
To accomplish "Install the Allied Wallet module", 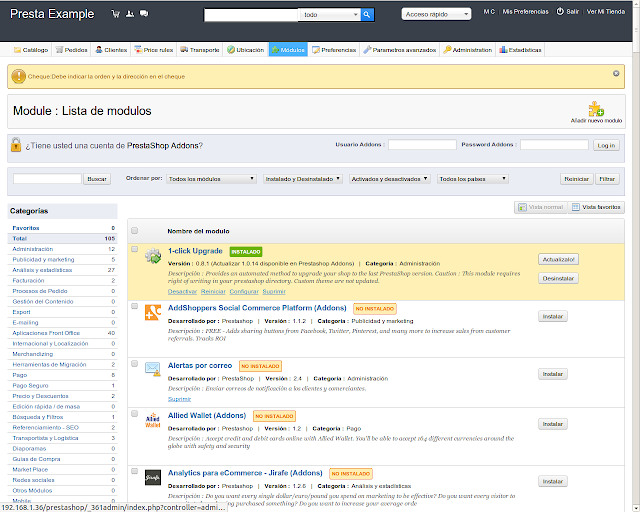I will [x=553, y=424].
